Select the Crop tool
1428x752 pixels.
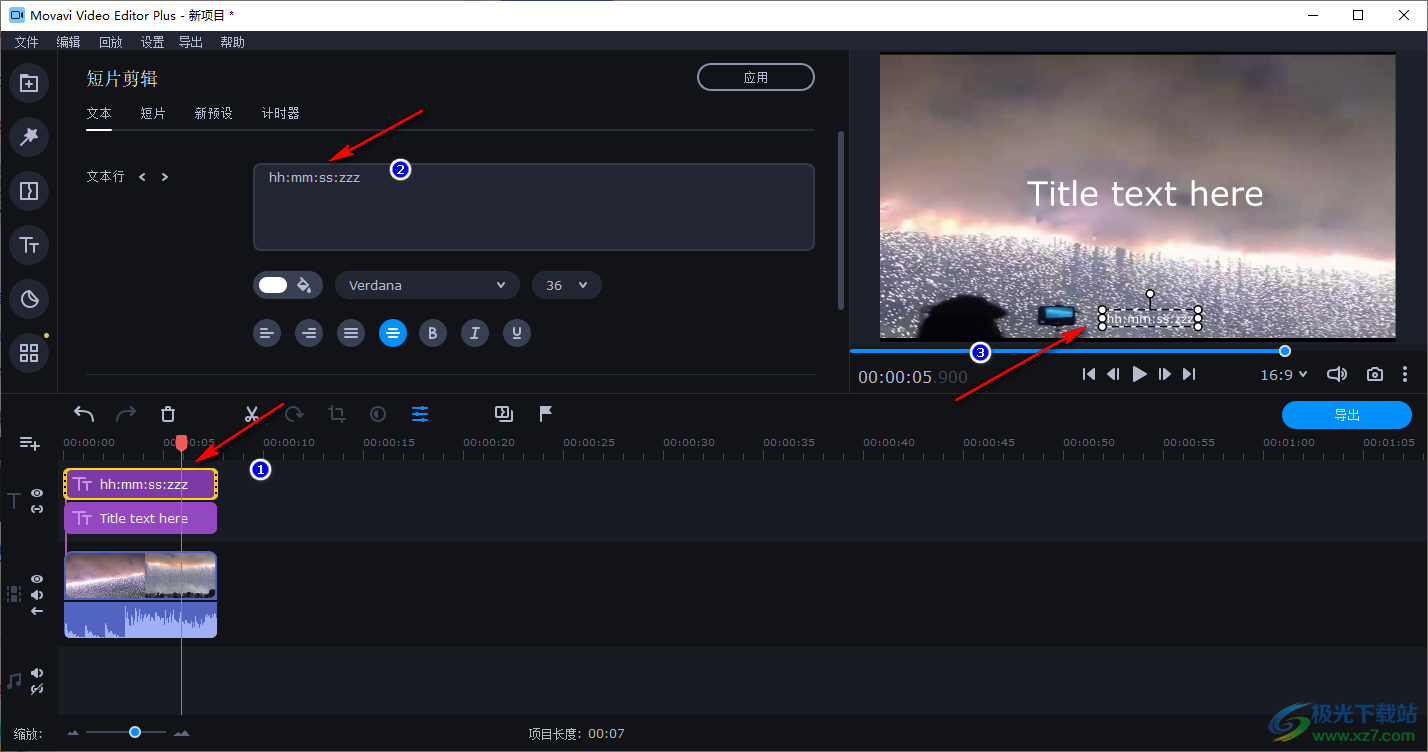(337, 414)
